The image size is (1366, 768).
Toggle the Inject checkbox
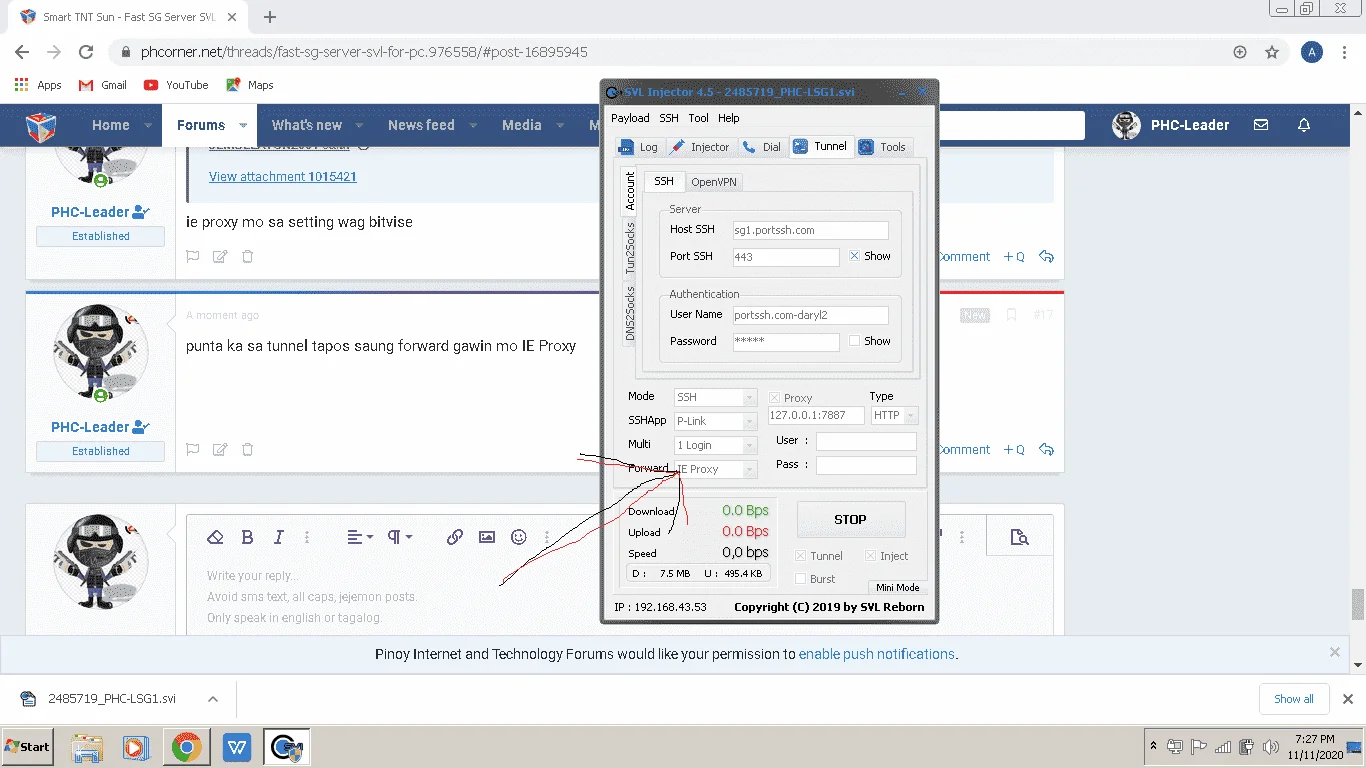click(870, 556)
